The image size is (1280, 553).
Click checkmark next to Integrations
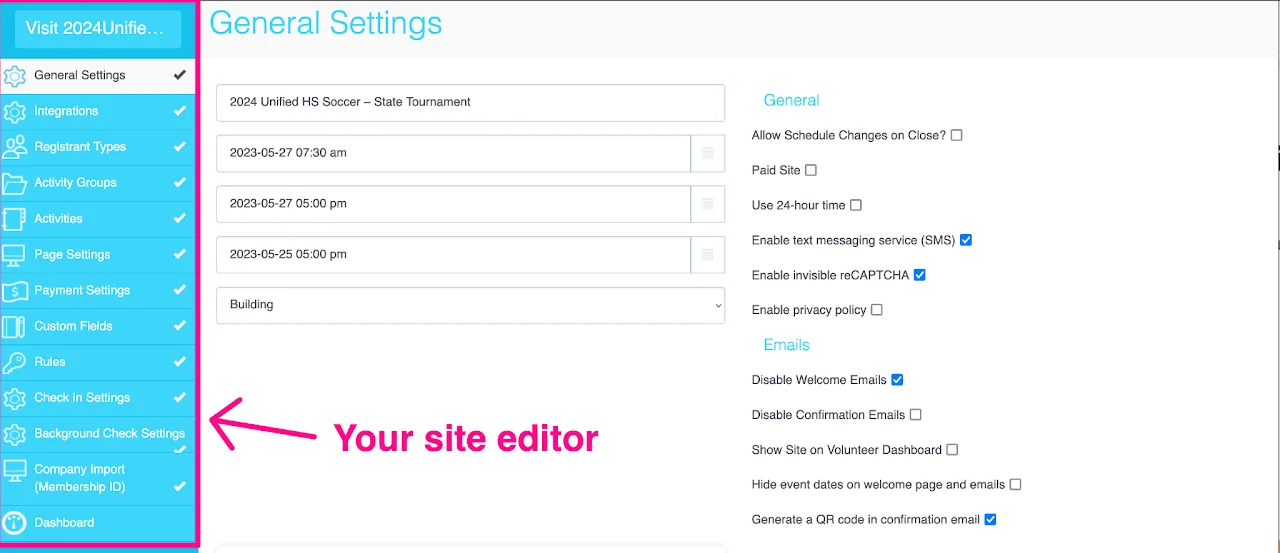click(x=180, y=111)
